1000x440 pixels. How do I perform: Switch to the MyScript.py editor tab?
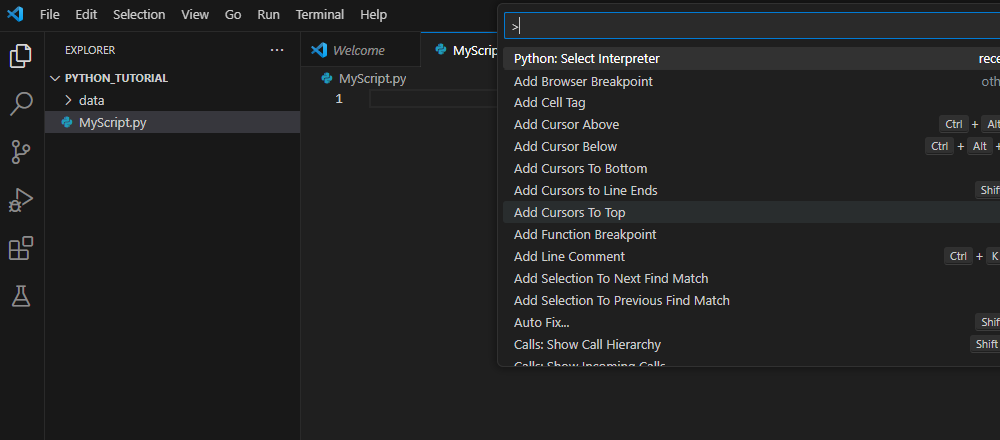(459, 50)
